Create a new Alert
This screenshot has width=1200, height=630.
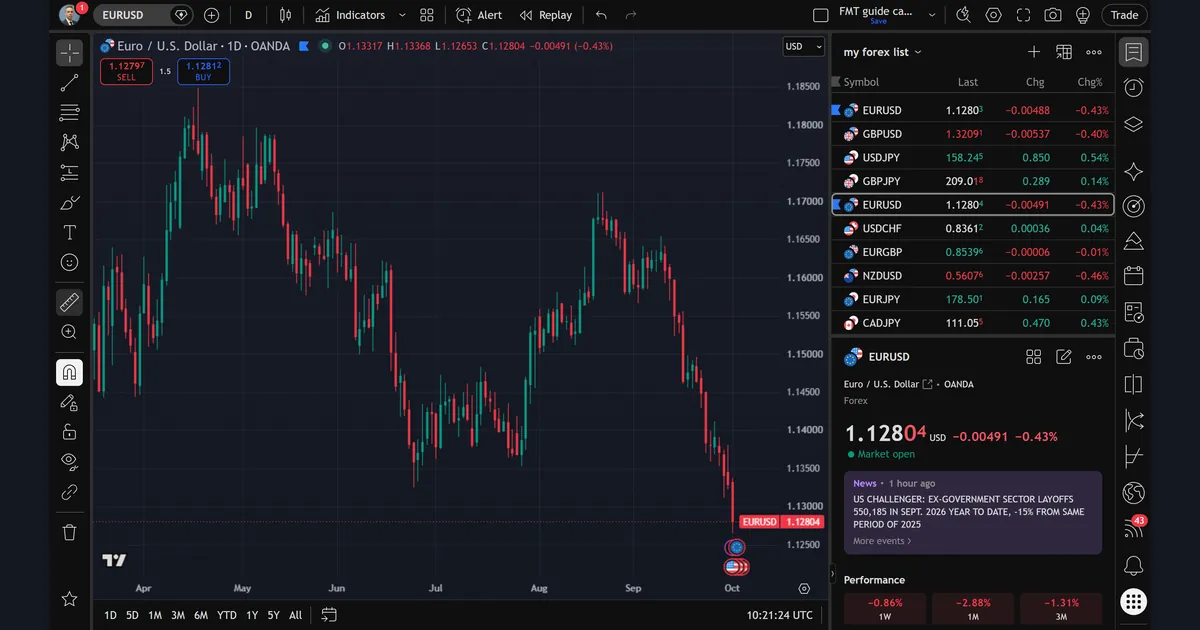(479, 15)
